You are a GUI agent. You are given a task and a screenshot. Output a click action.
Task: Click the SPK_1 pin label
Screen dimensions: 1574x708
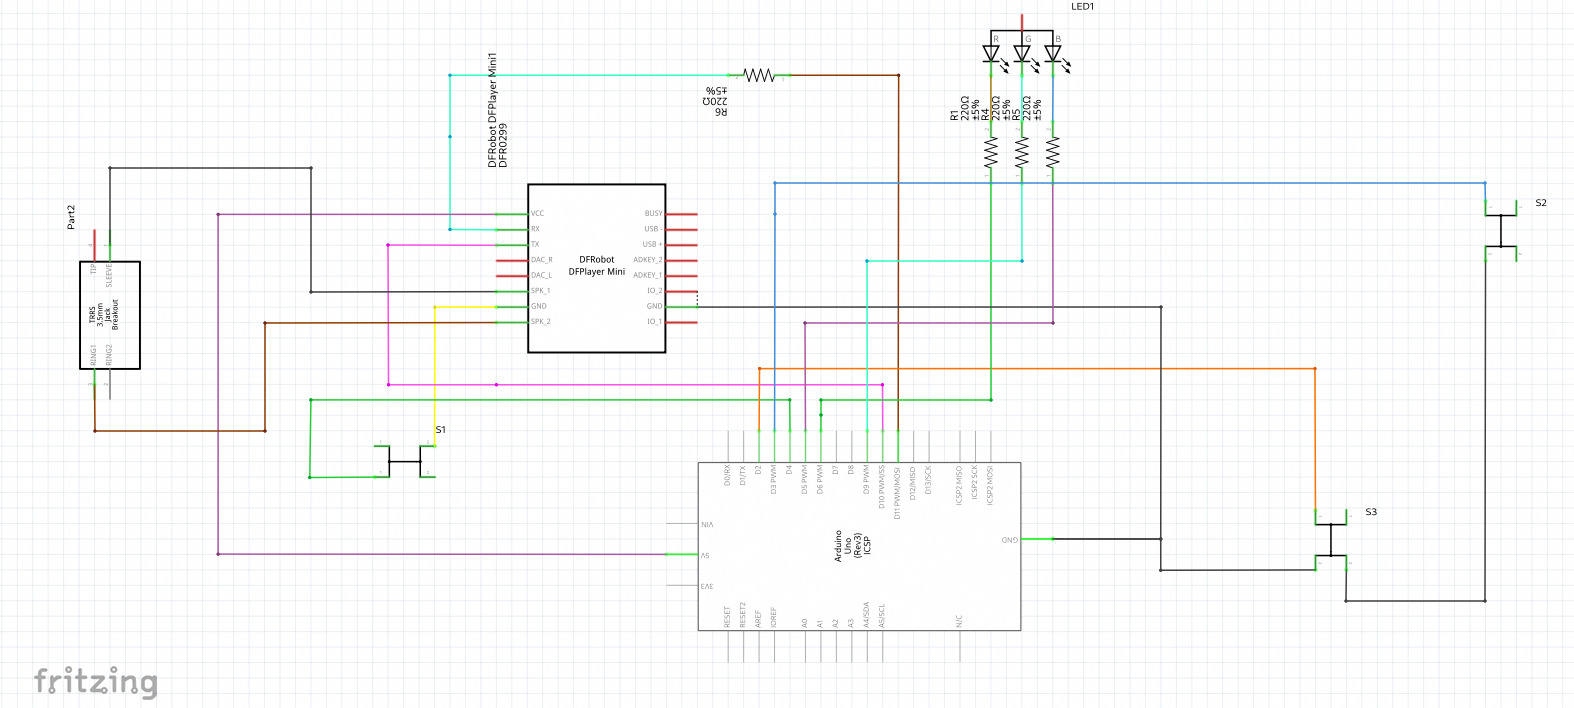(x=540, y=291)
